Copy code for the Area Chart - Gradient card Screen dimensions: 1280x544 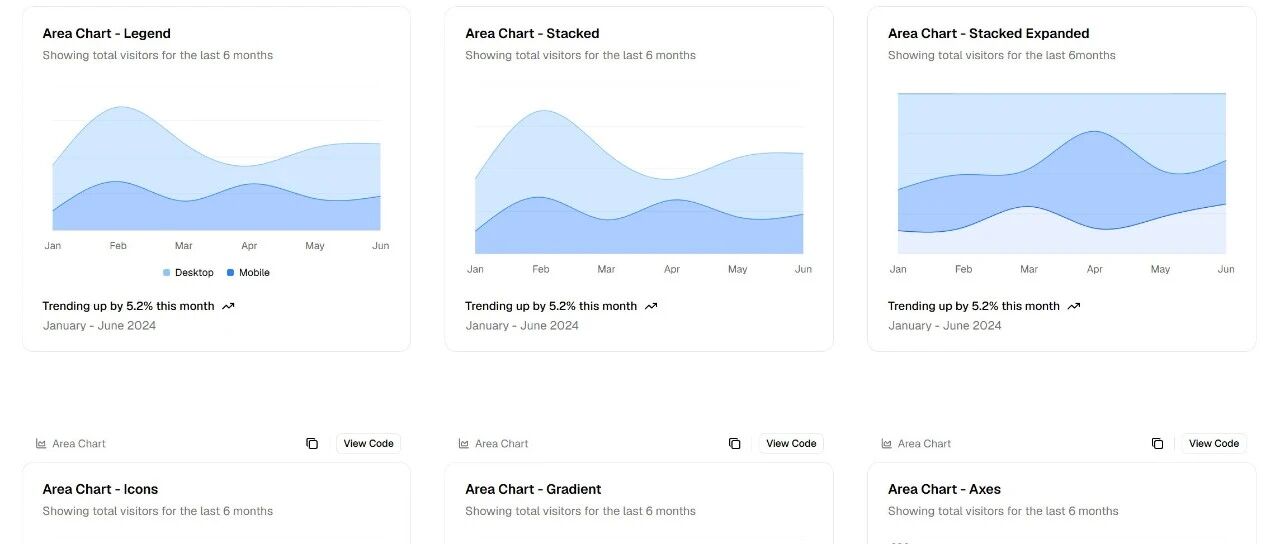click(735, 444)
